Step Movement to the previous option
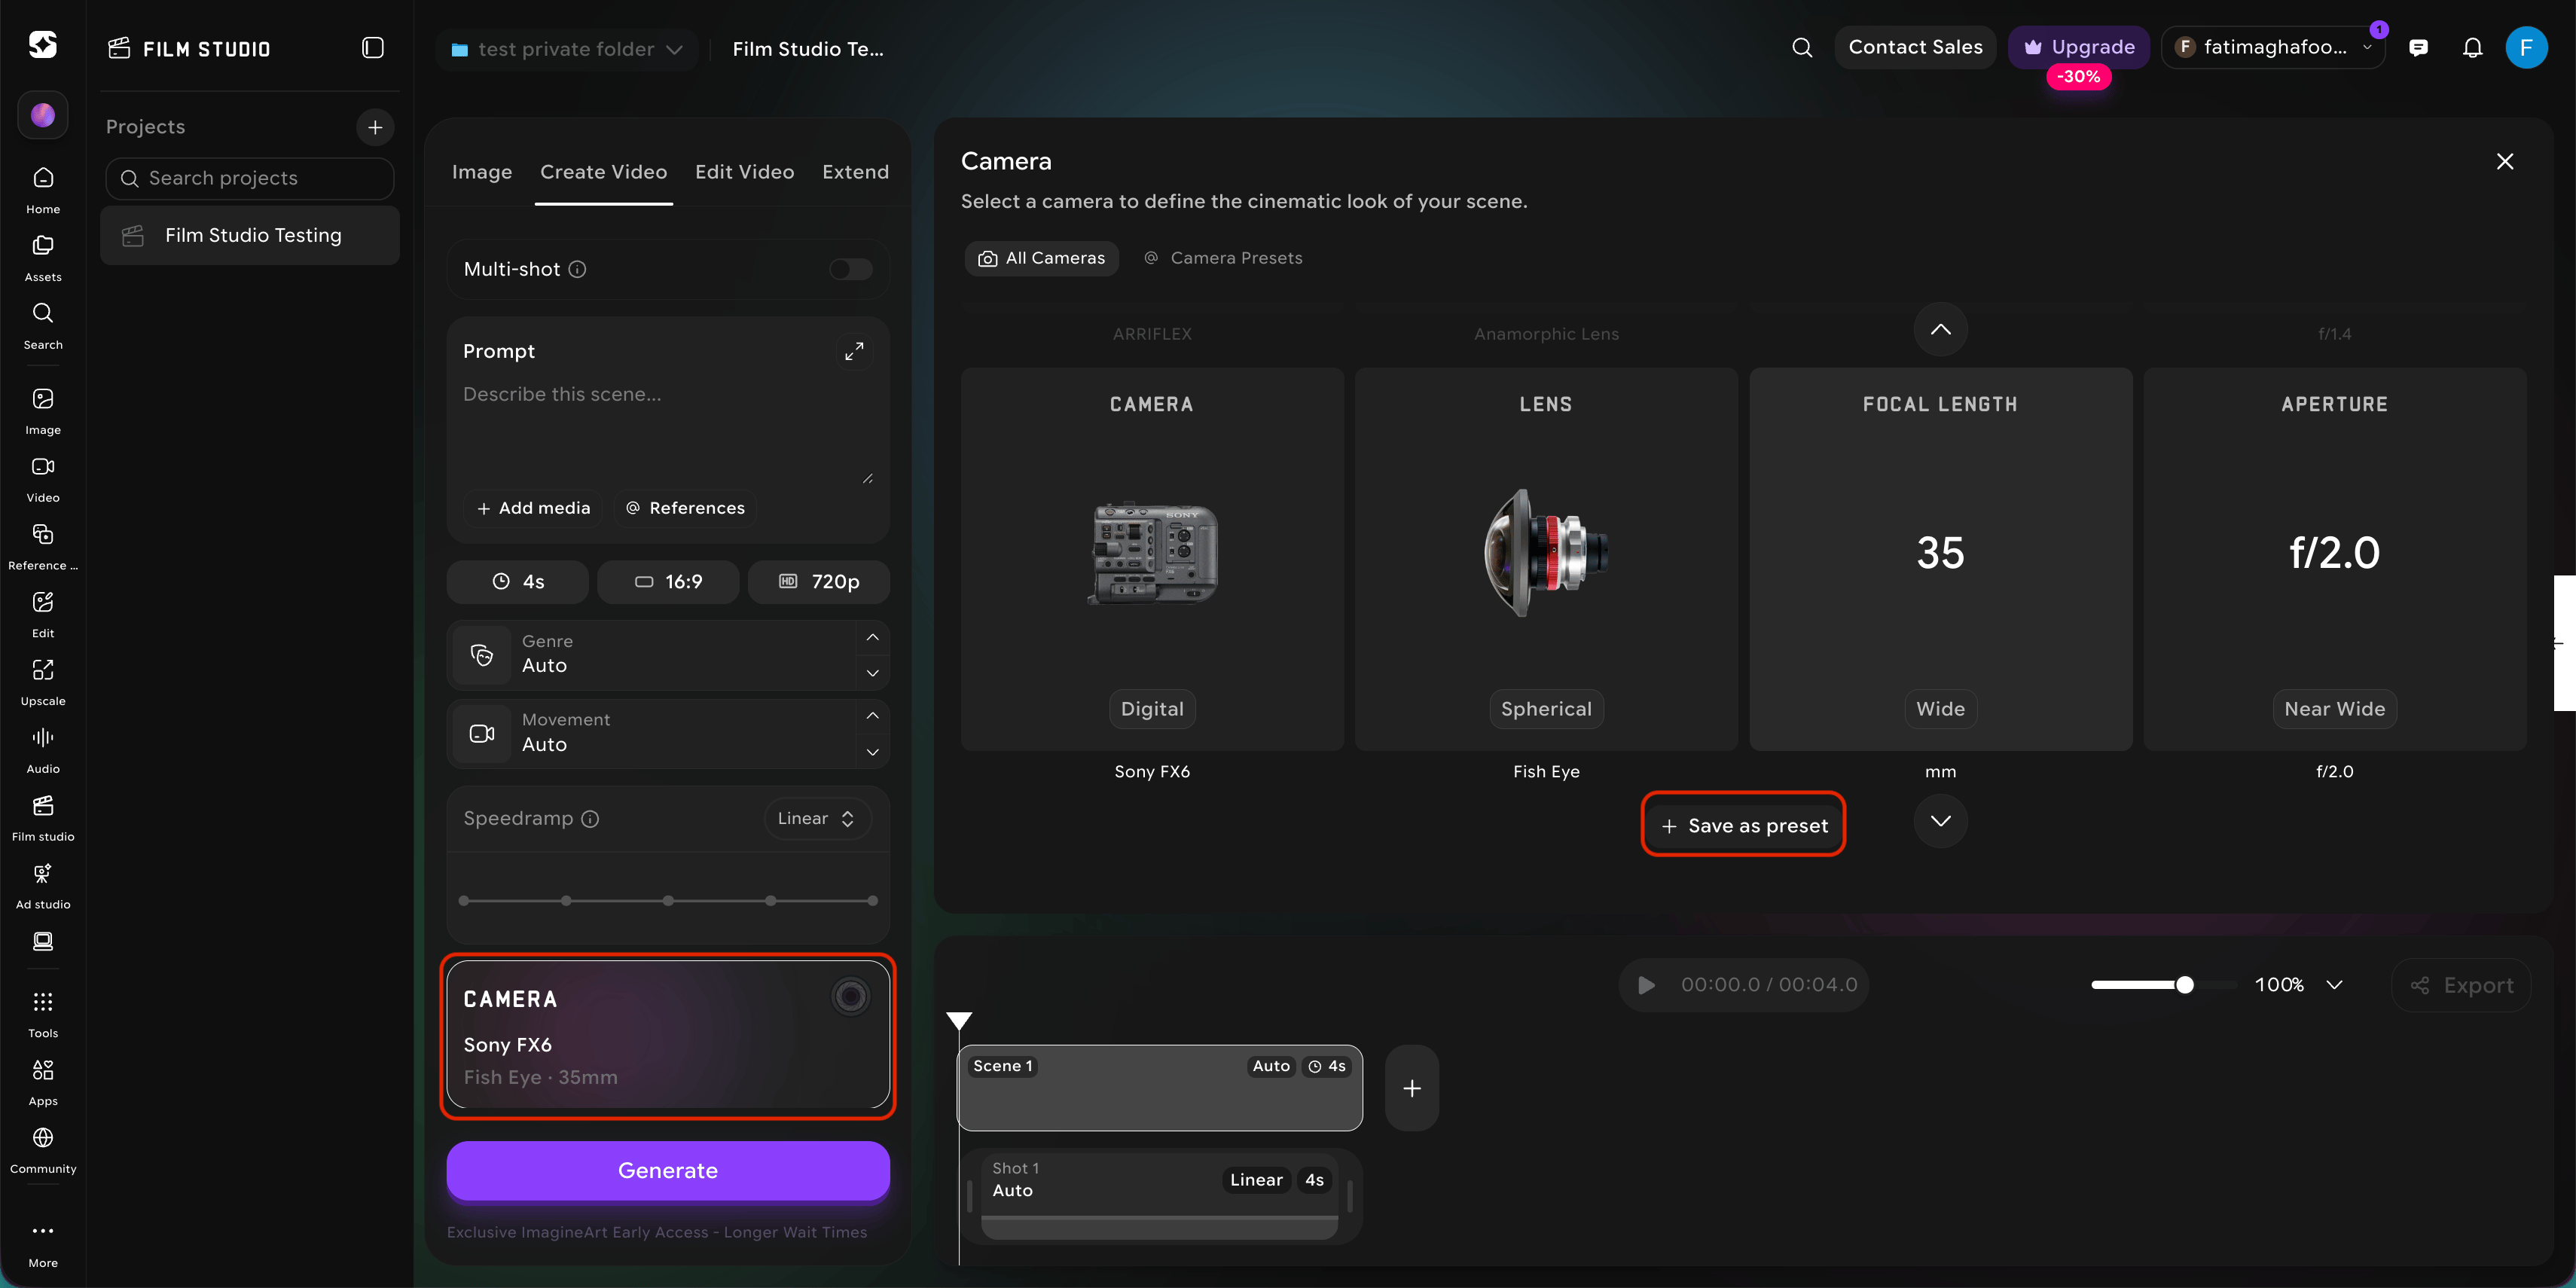Screen dimensions: 2576x1288 click(872, 716)
